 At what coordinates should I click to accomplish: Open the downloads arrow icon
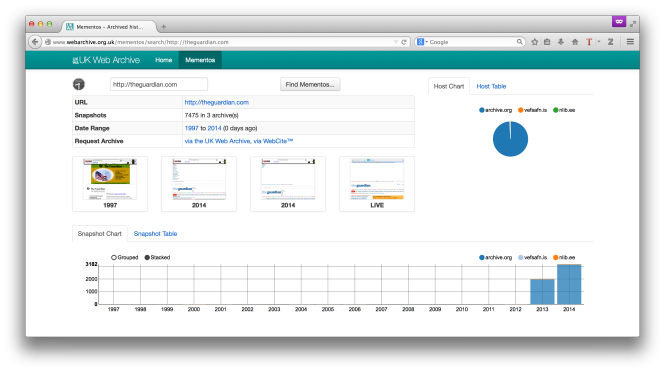561,42
